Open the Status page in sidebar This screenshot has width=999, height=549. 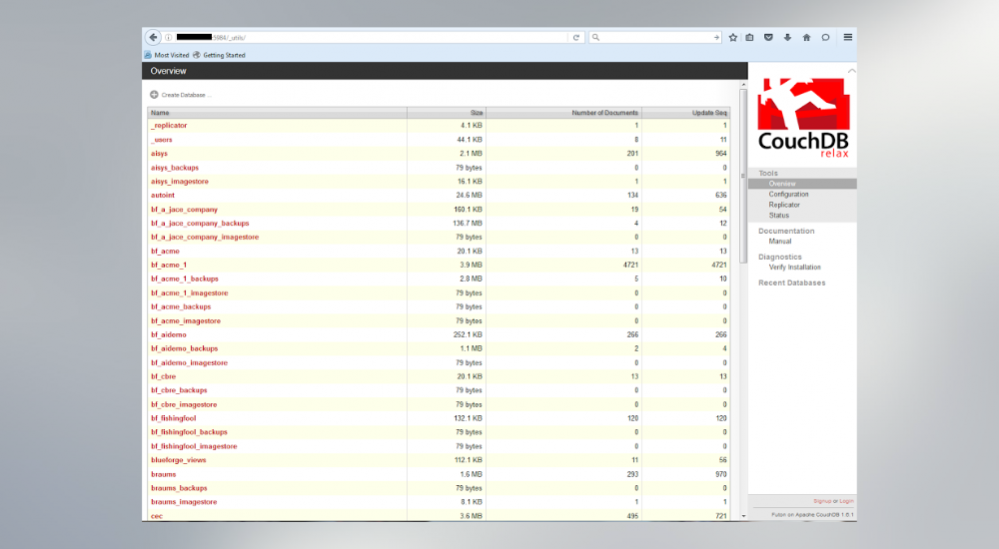(x=778, y=215)
